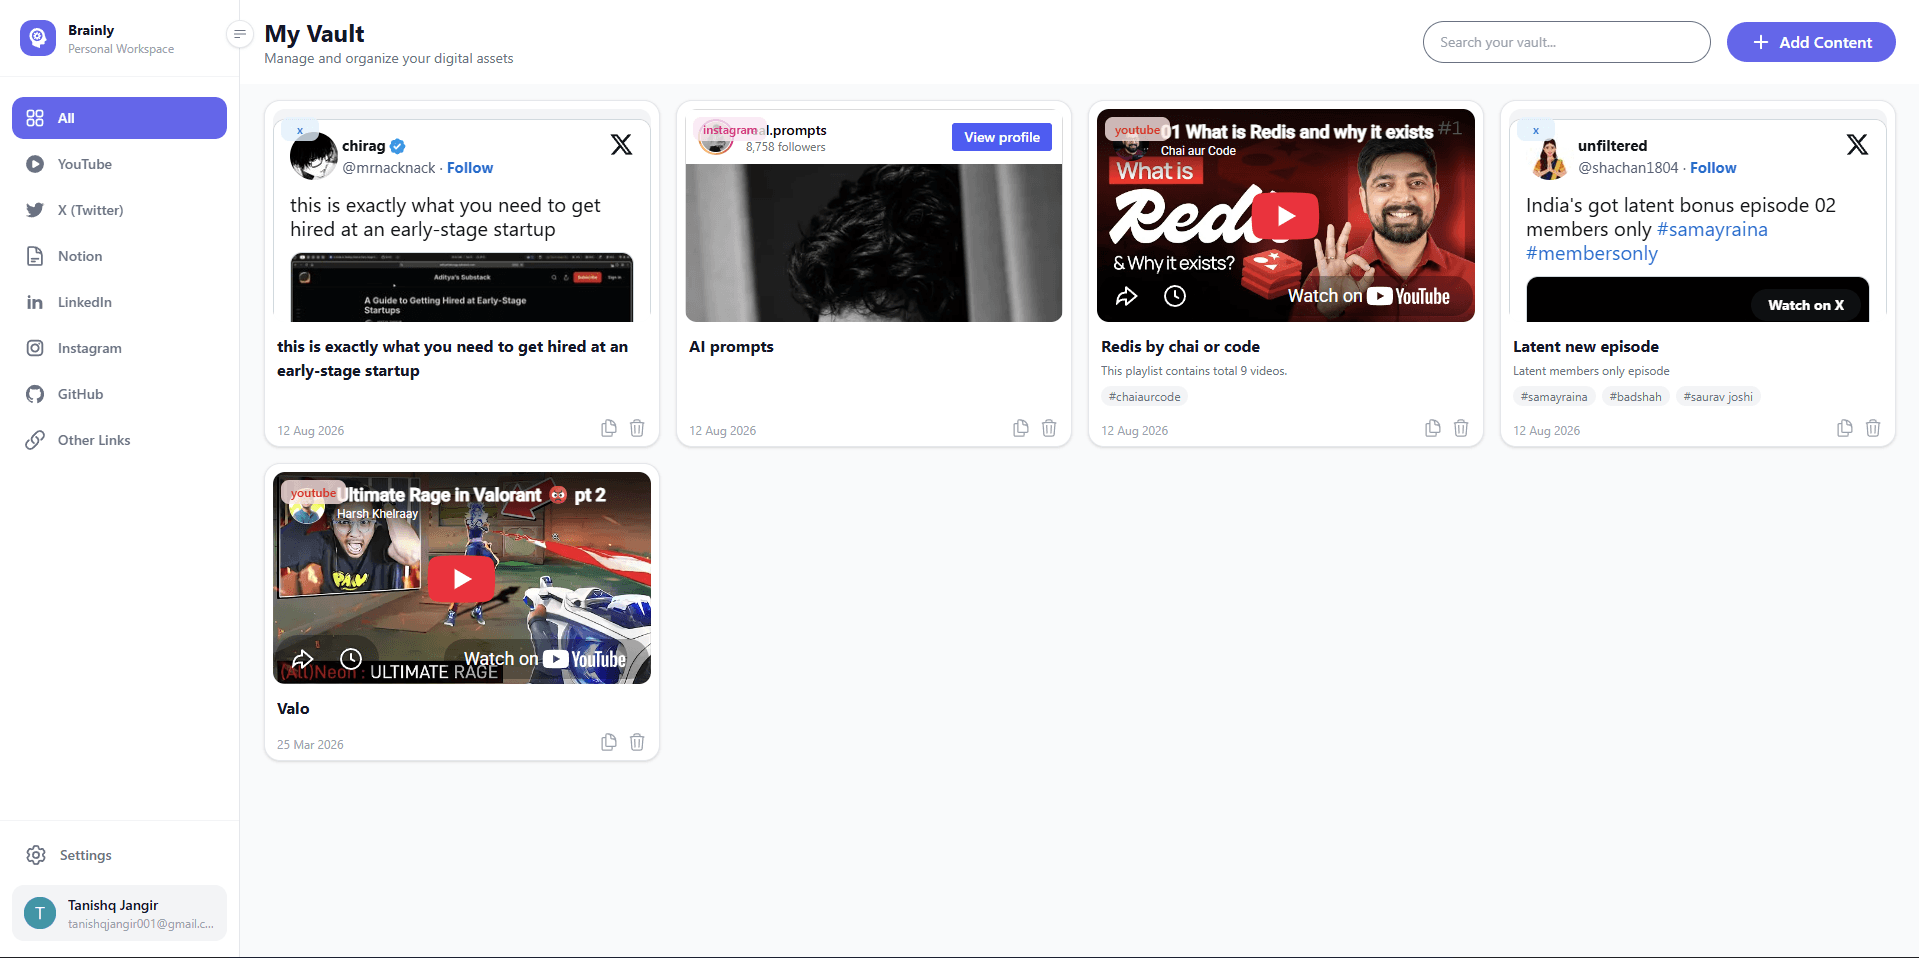This screenshot has height=958, width=1919.
Task: Collapse the sidebar with the toggle icon
Action: 239,34
